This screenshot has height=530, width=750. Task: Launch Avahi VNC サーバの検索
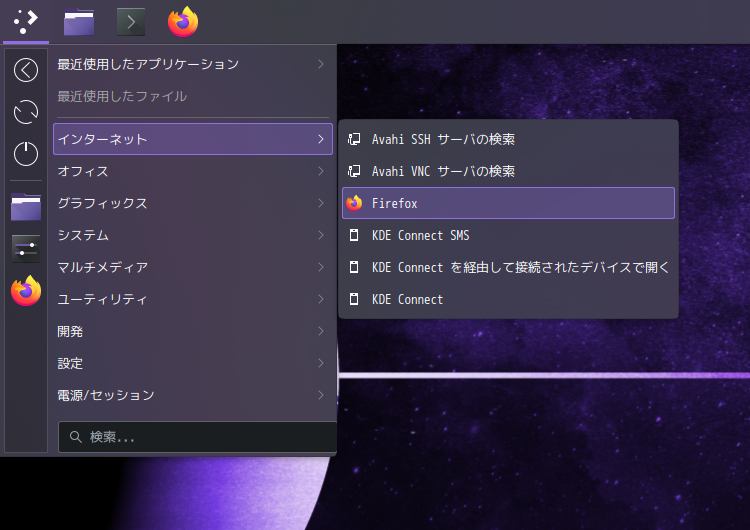pos(508,171)
